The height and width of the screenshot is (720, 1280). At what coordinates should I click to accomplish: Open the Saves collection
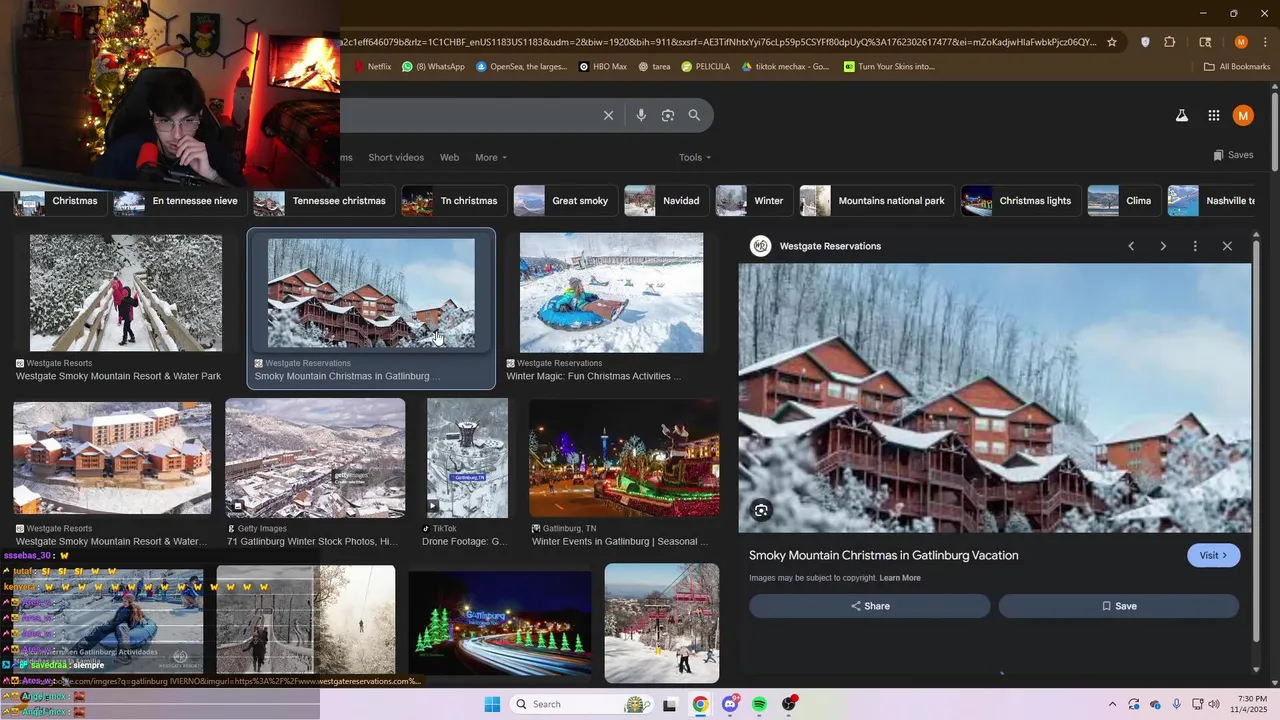pos(1233,155)
